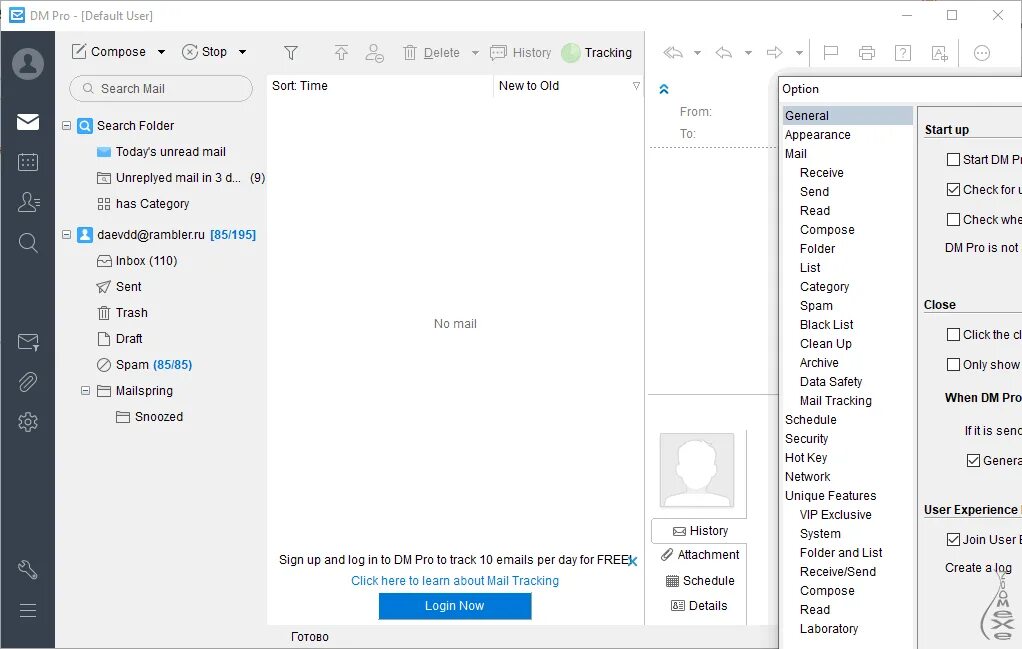Click the print icon in reading toolbar
The image size is (1022, 649).
point(867,53)
